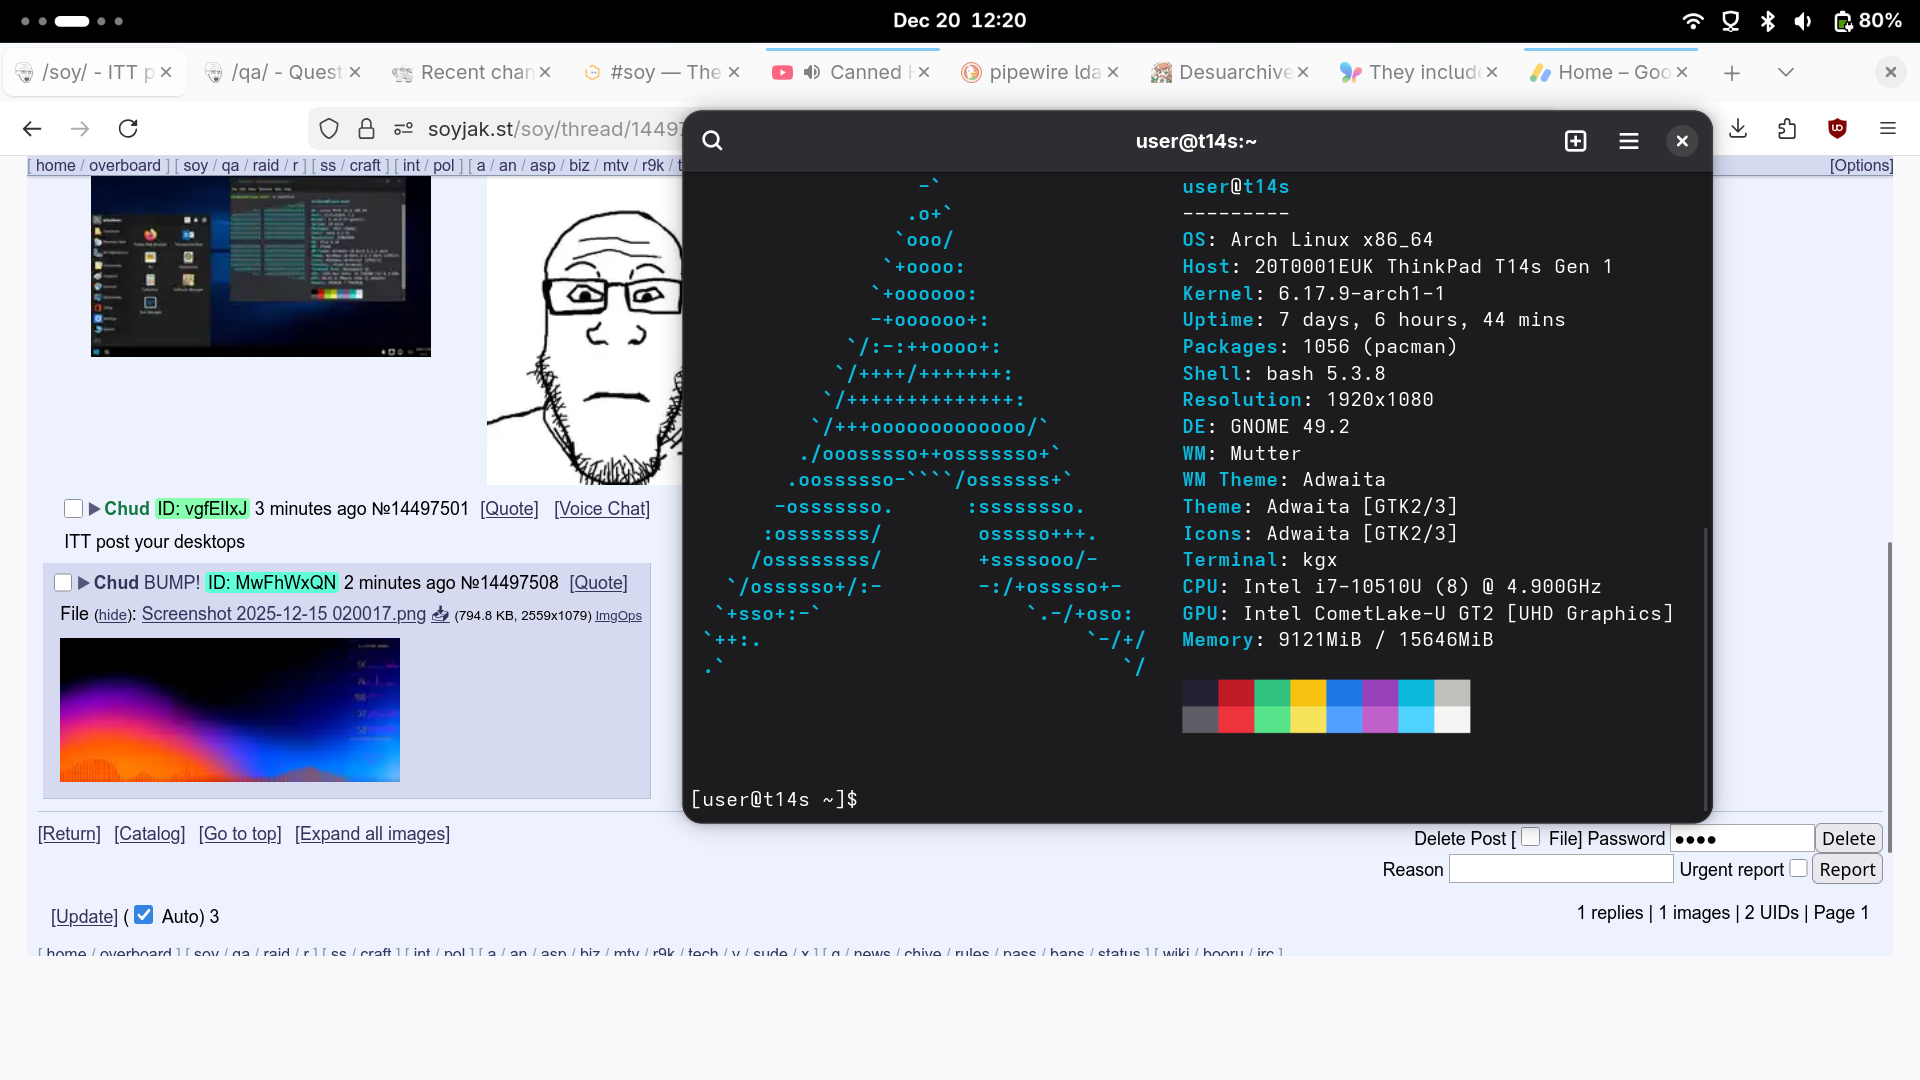Toggle the Auto update checkbox
The height and width of the screenshot is (1080, 1920).
point(143,915)
